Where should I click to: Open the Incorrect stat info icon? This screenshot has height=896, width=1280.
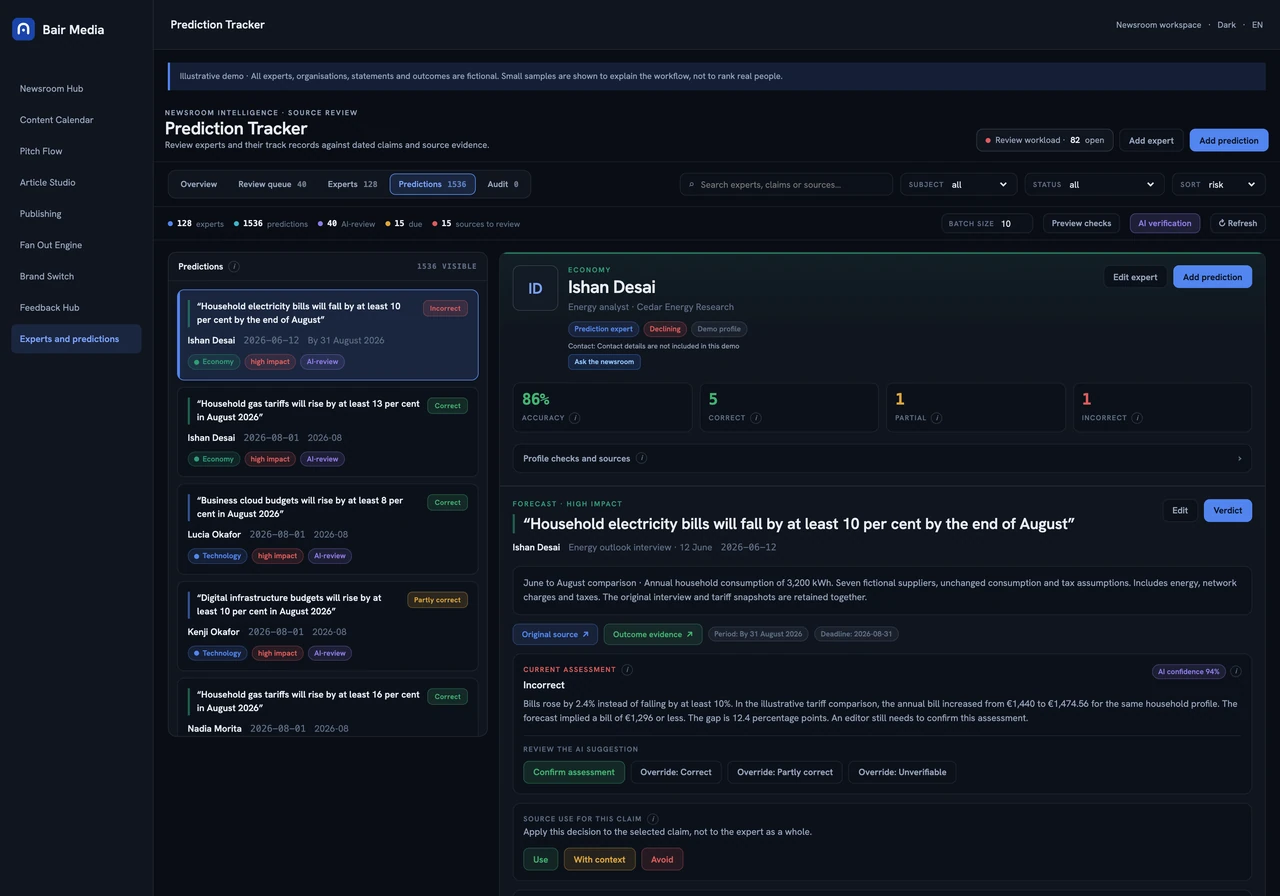(x=1137, y=418)
